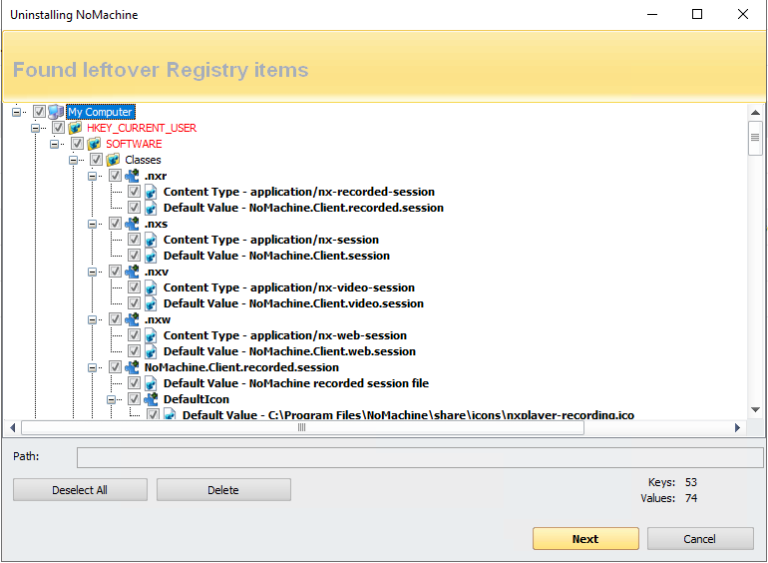Viewport: 768px width, 563px height.
Task: Select the 'Content Type - application/nx-recorded-session' row
Action: [299, 192]
